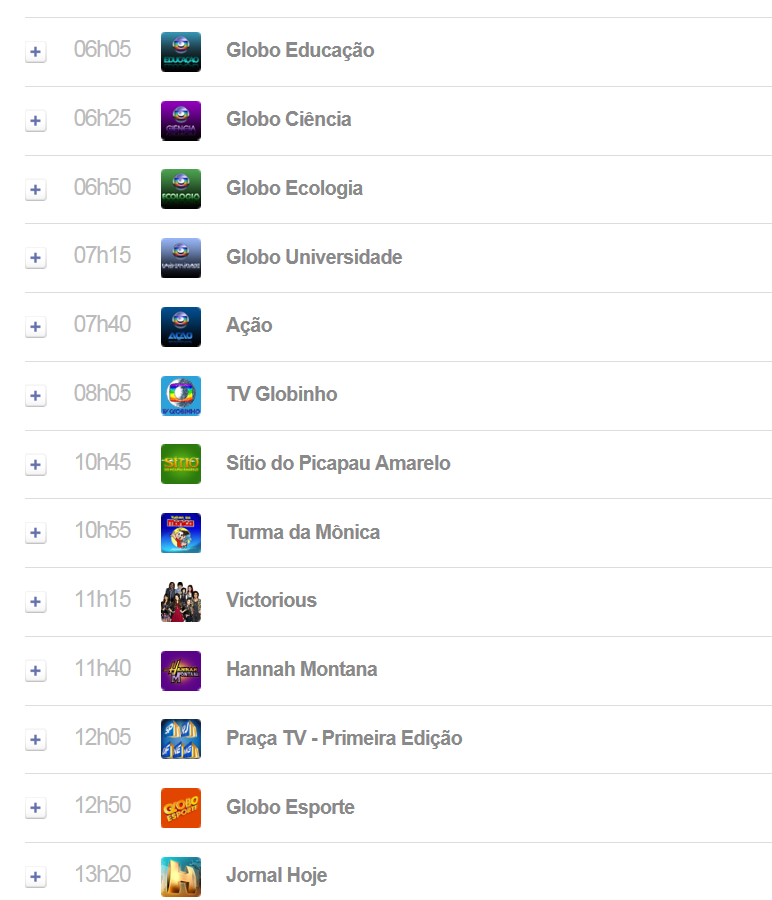This screenshot has height=900, width=772.
Task: Expand the 13h20 Jornal Hoje row
Action: 36,876
